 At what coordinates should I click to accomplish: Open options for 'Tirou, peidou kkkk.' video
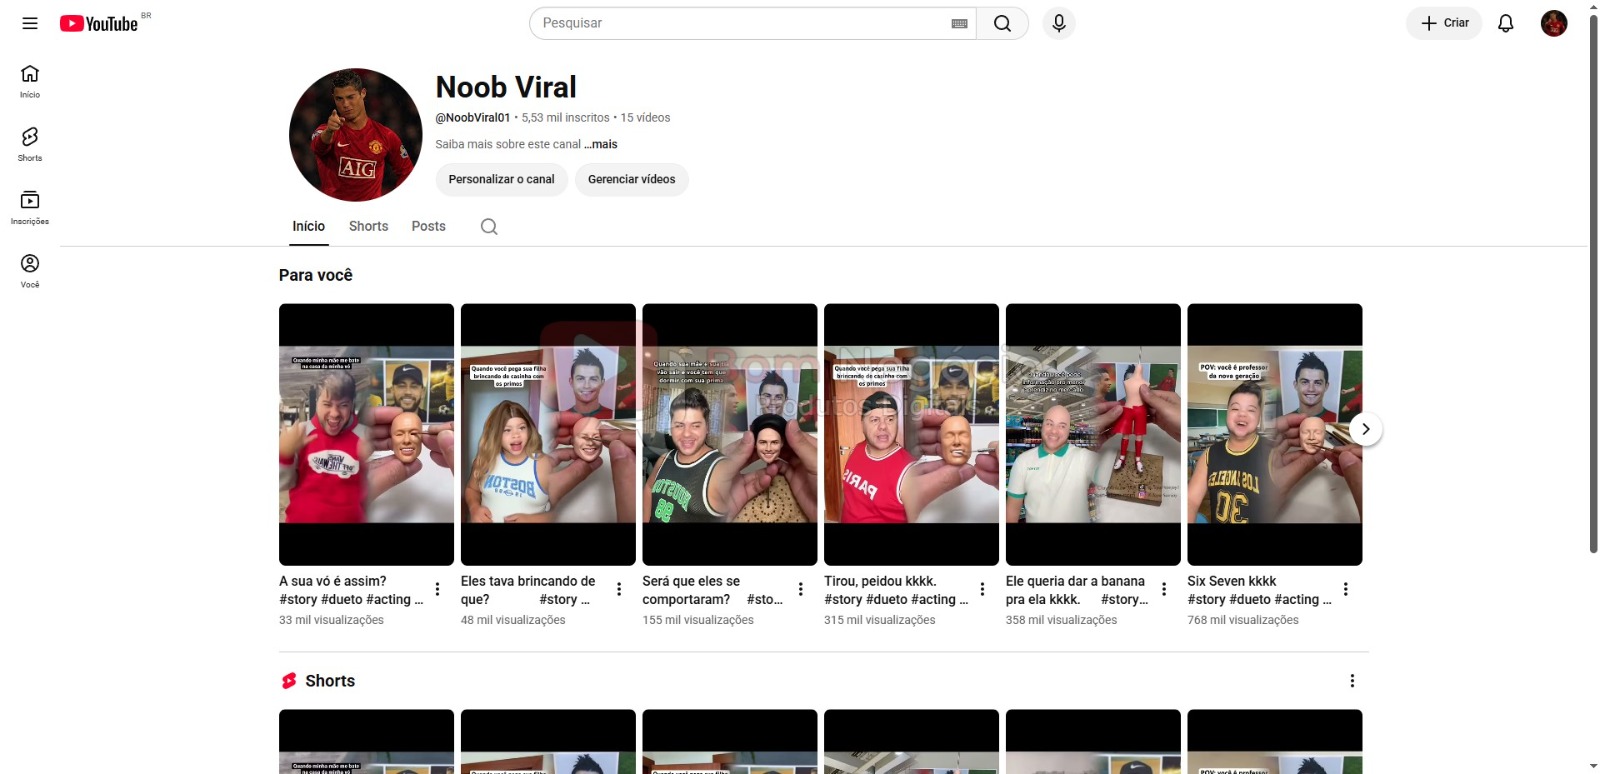982,589
